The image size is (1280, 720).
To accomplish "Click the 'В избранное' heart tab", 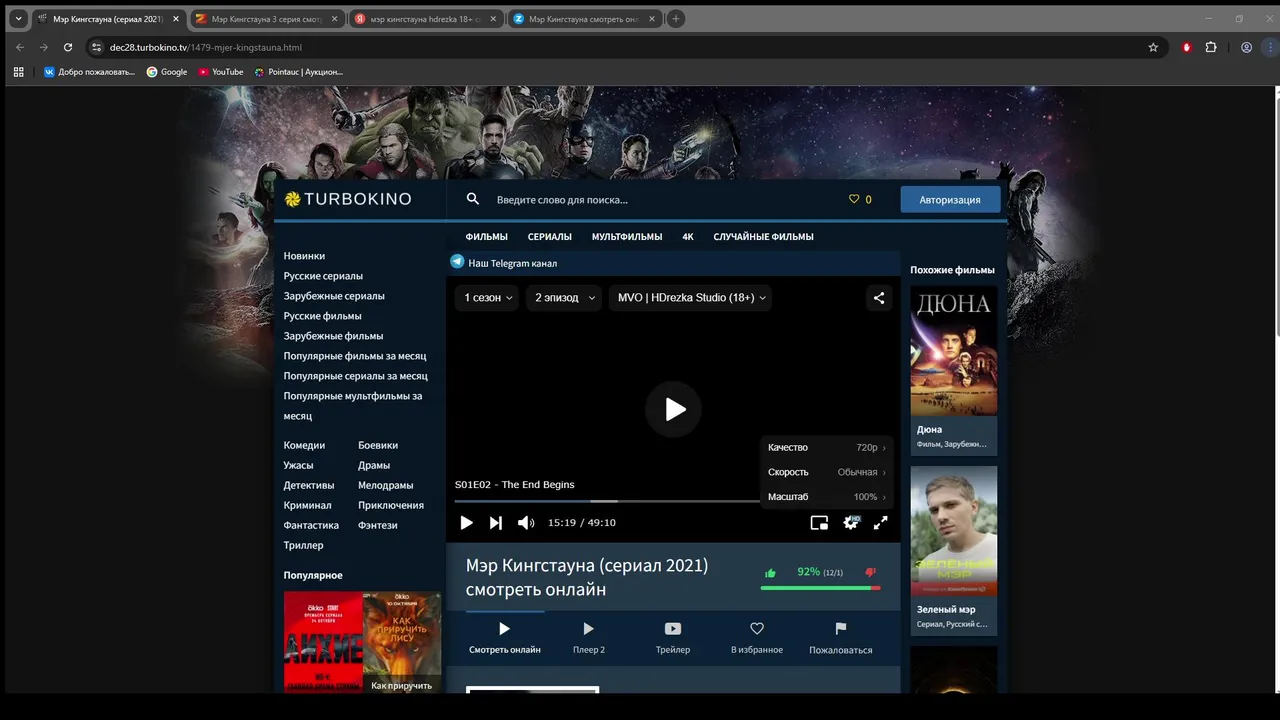I will pyautogui.click(x=757, y=638).
